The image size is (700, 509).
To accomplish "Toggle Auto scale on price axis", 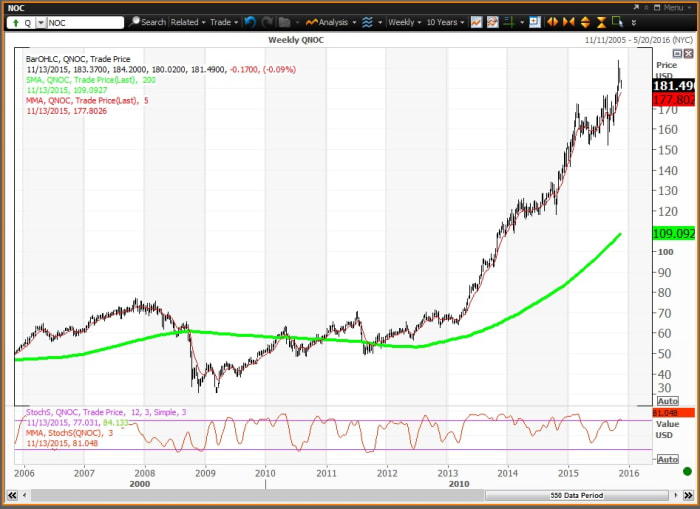I will click(666, 400).
